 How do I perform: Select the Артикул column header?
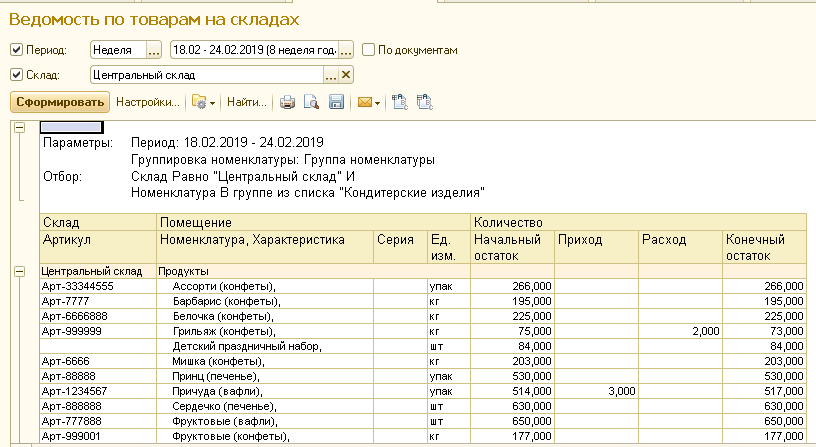(x=98, y=247)
